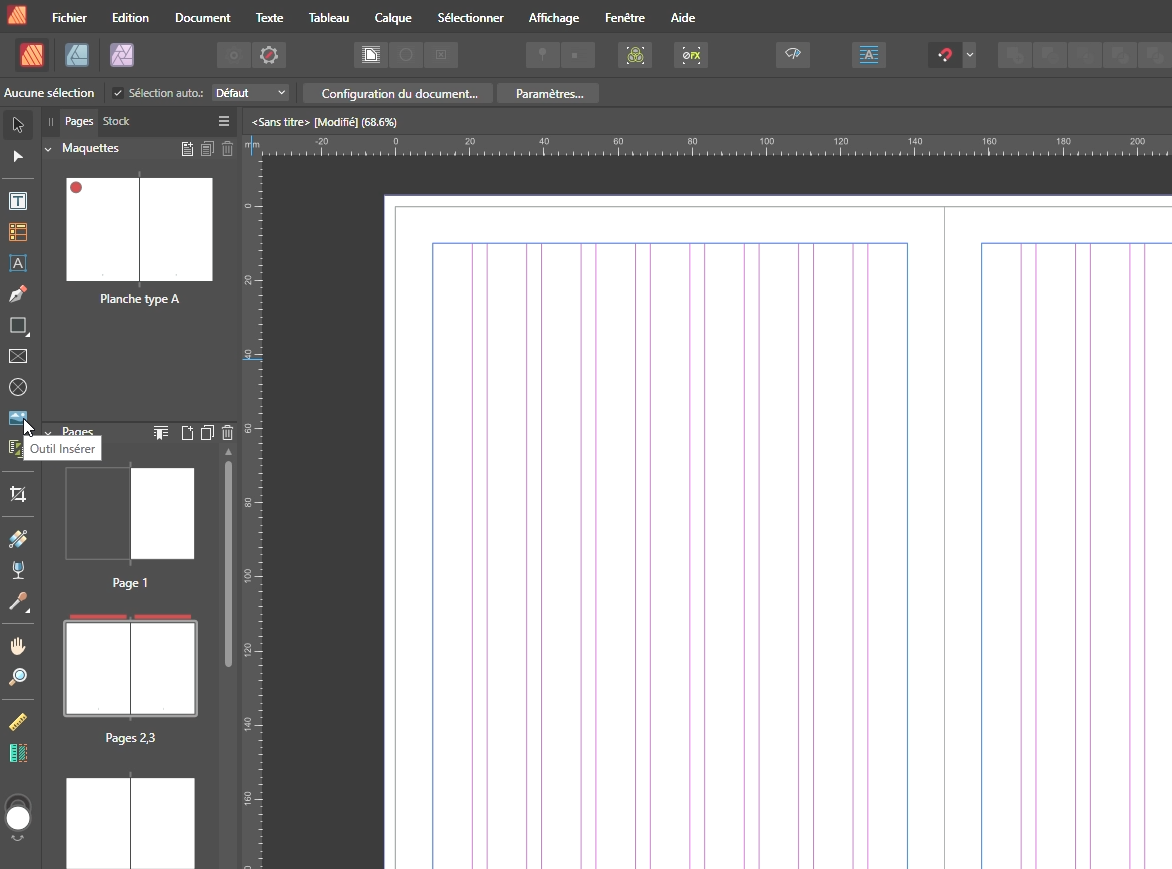The image size is (1172, 869).
Task: Switch to the Stock tab
Action: pyautogui.click(x=116, y=121)
